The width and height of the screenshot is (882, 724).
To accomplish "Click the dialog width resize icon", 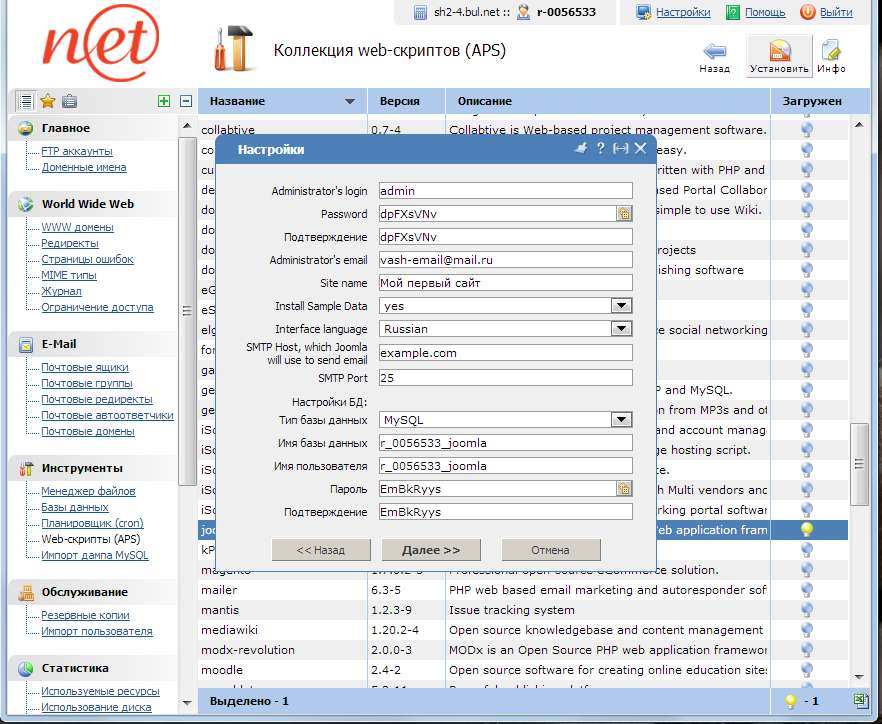I will click(x=620, y=148).
